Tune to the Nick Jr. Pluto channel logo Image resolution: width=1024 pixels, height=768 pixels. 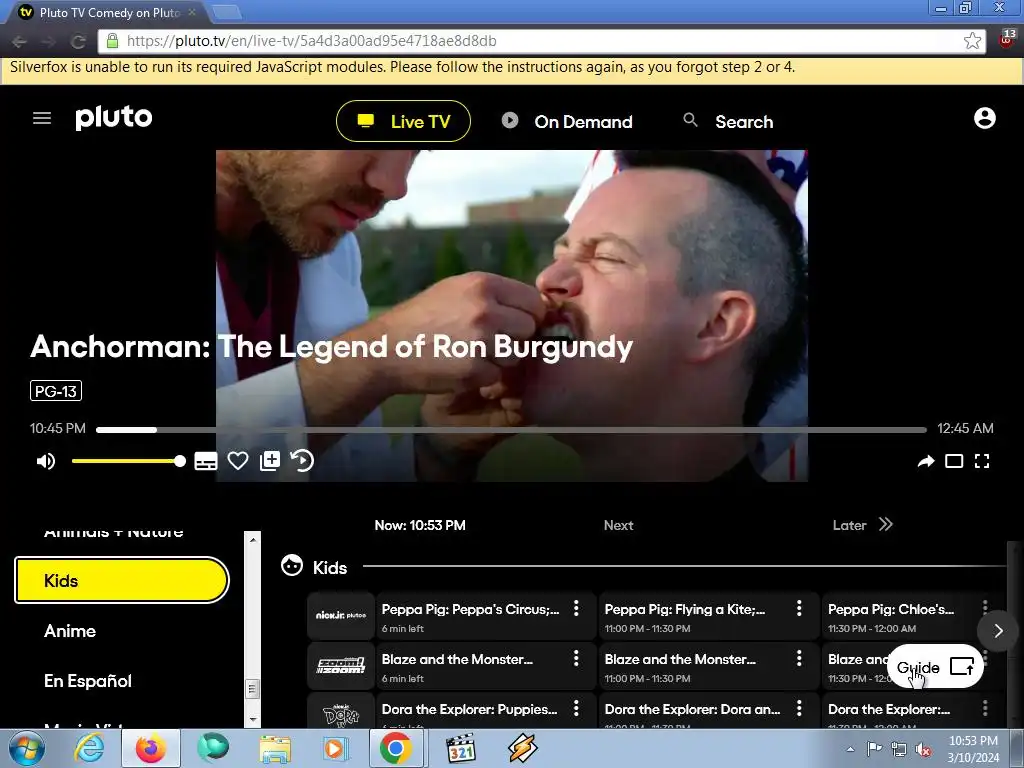tap(341, 615)
